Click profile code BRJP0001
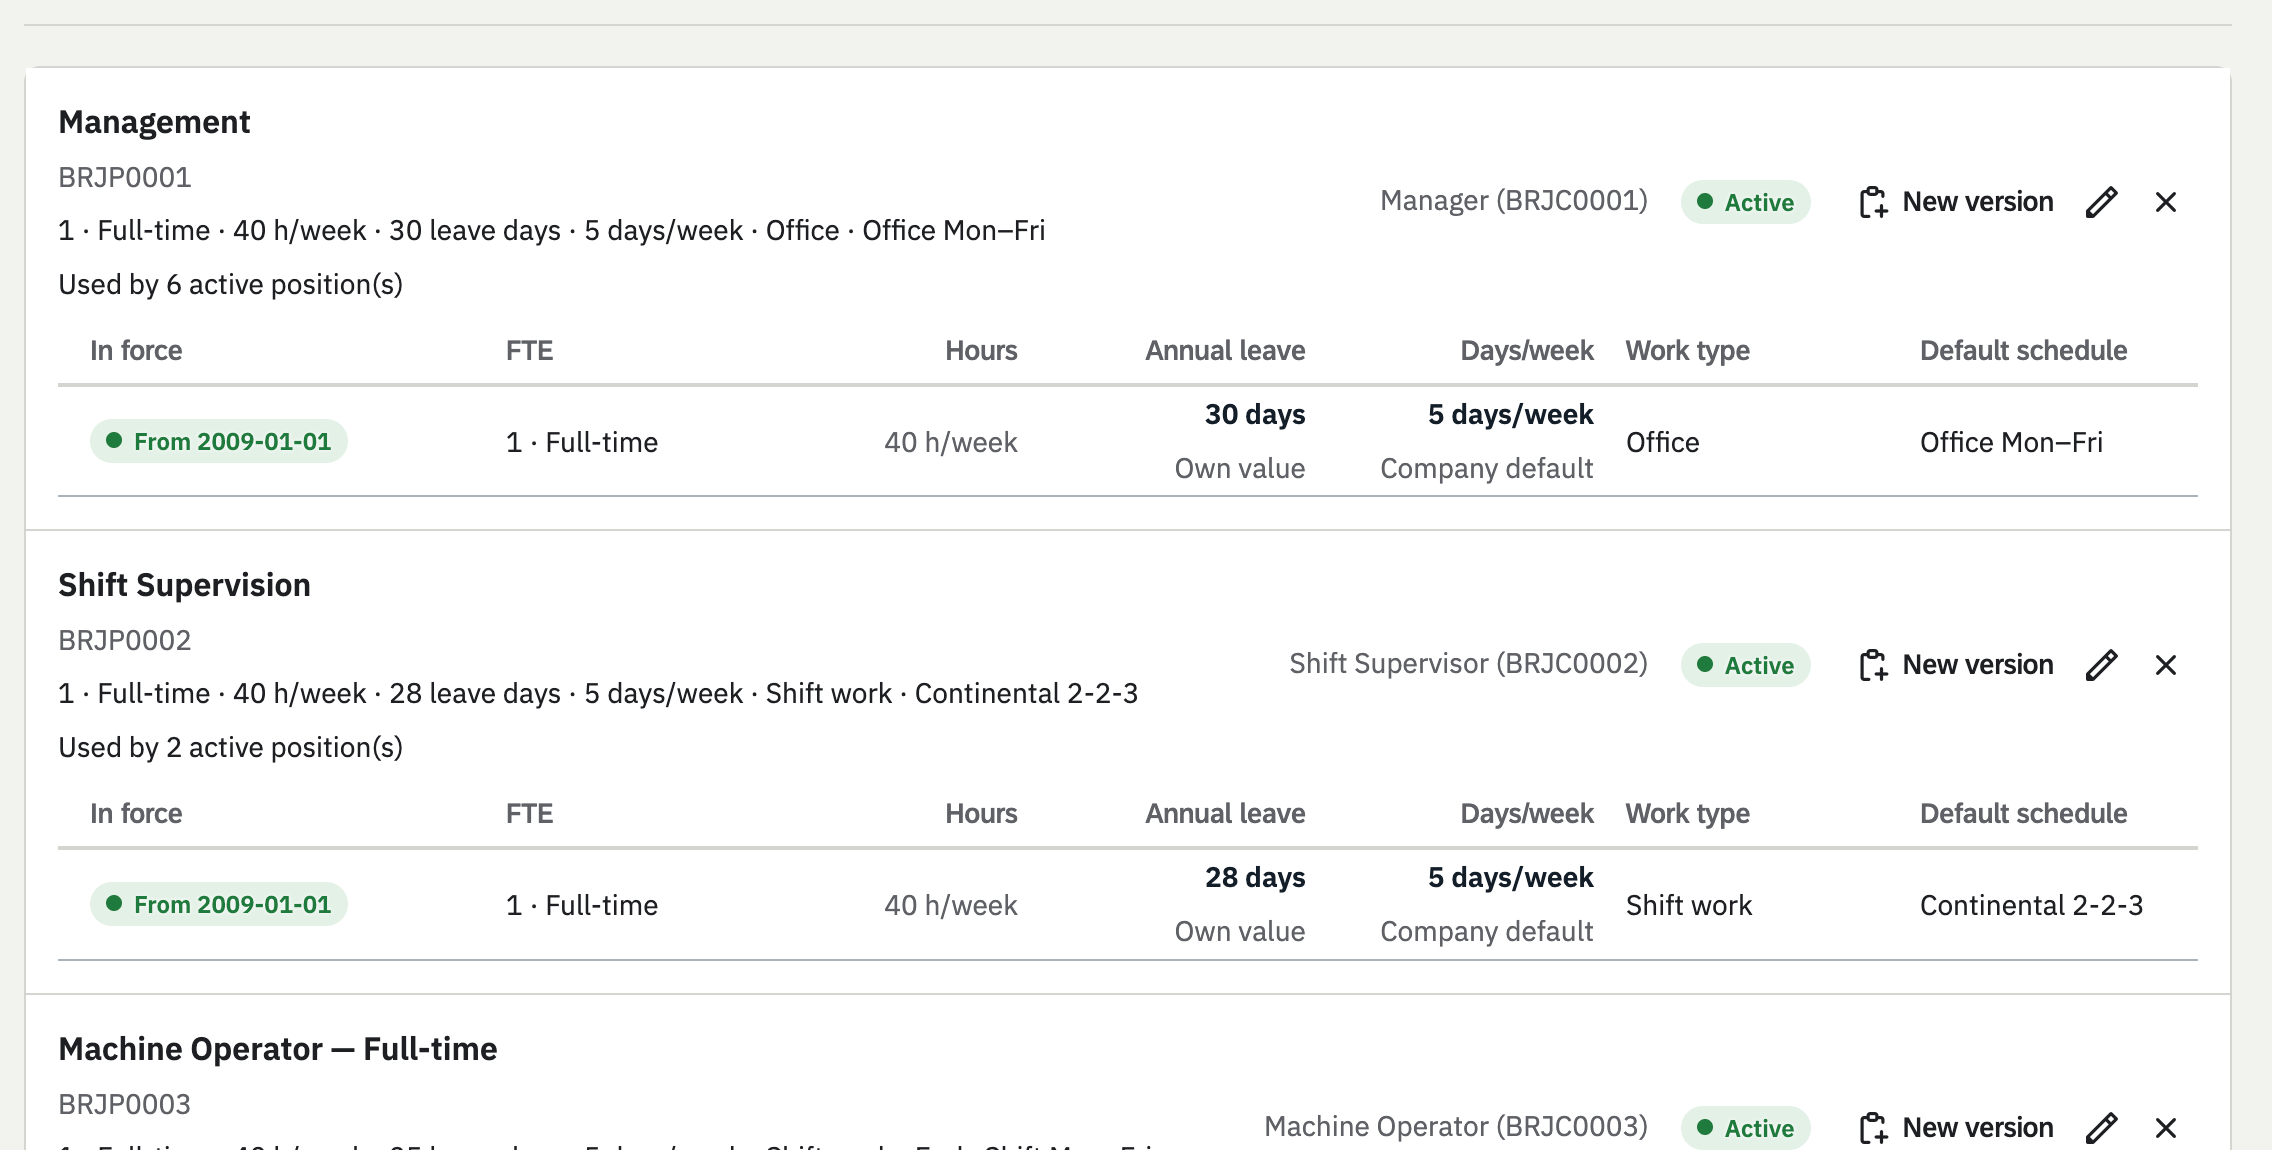Image resolution: width=2272 pixels, height=1150 pixels. pos(125,177)
